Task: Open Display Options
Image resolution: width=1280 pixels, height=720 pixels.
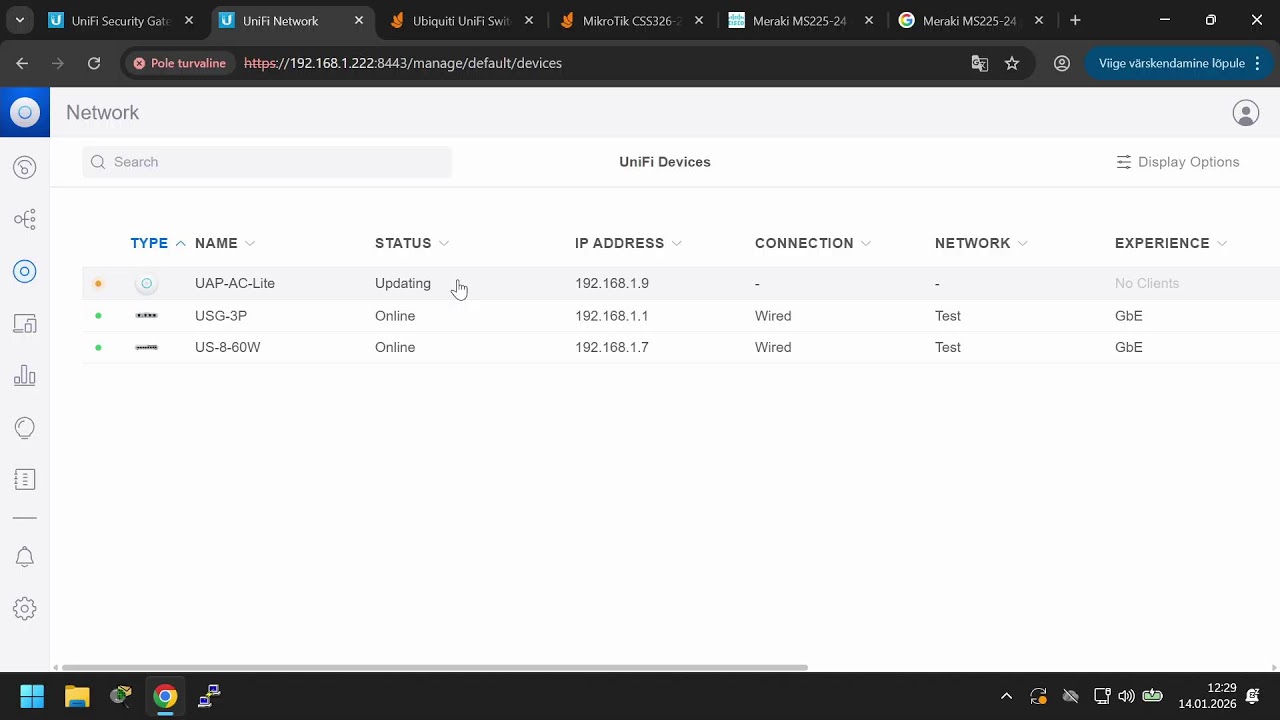Action: tap(1177, 162)
